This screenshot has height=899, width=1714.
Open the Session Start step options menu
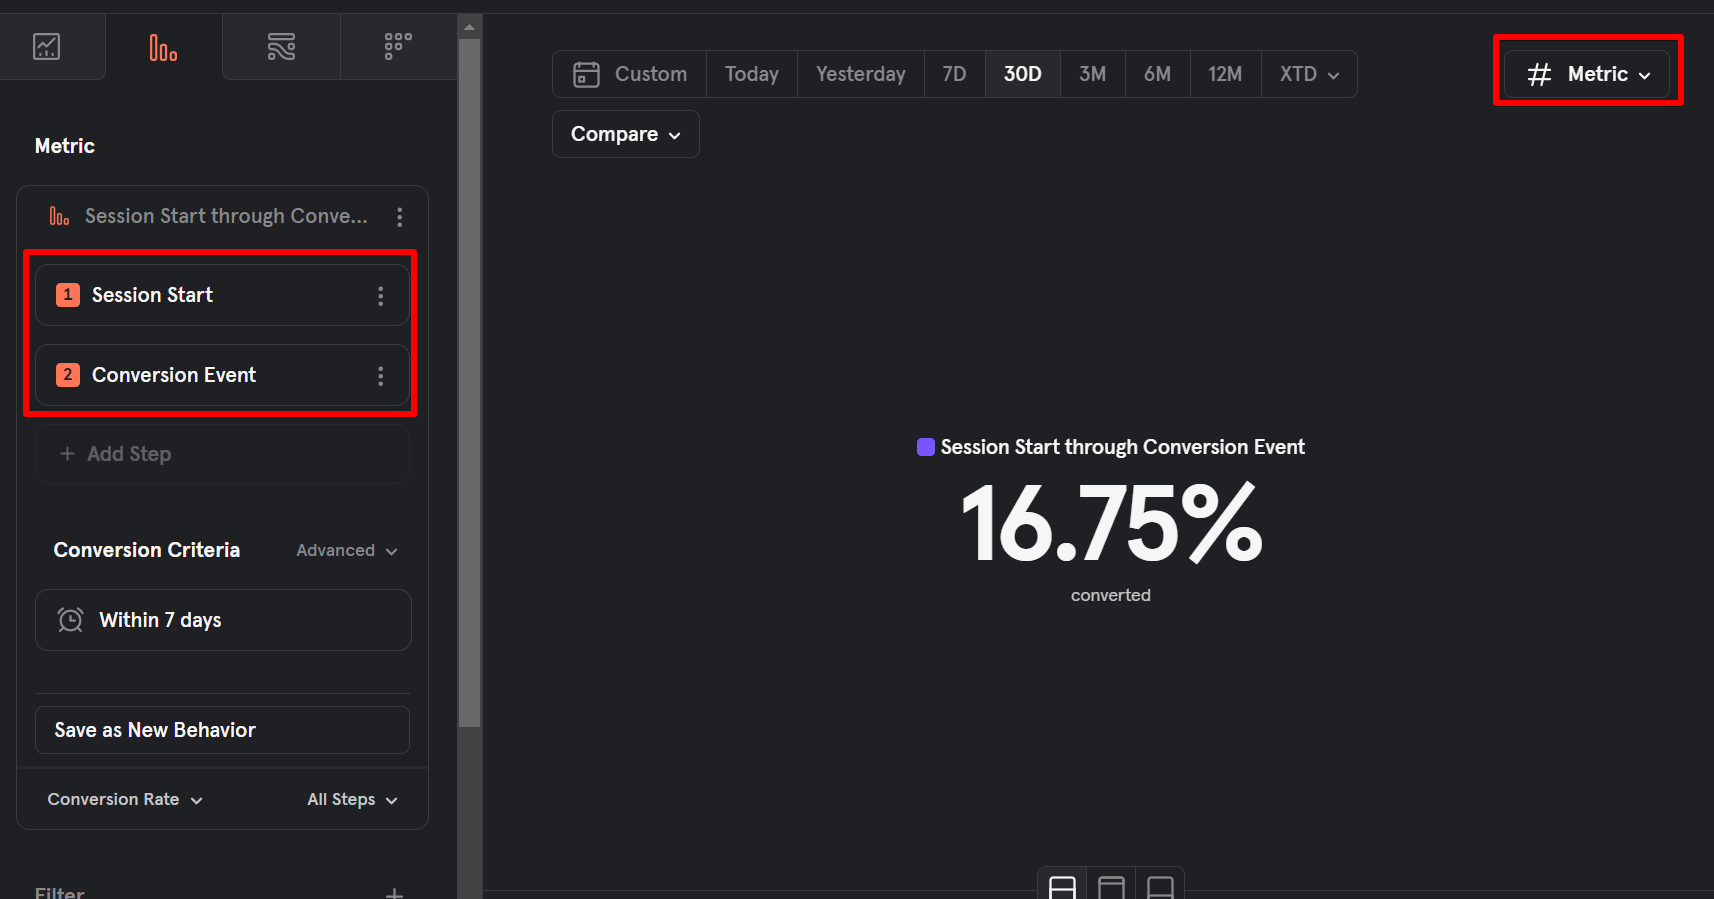(x=381, y=296)
